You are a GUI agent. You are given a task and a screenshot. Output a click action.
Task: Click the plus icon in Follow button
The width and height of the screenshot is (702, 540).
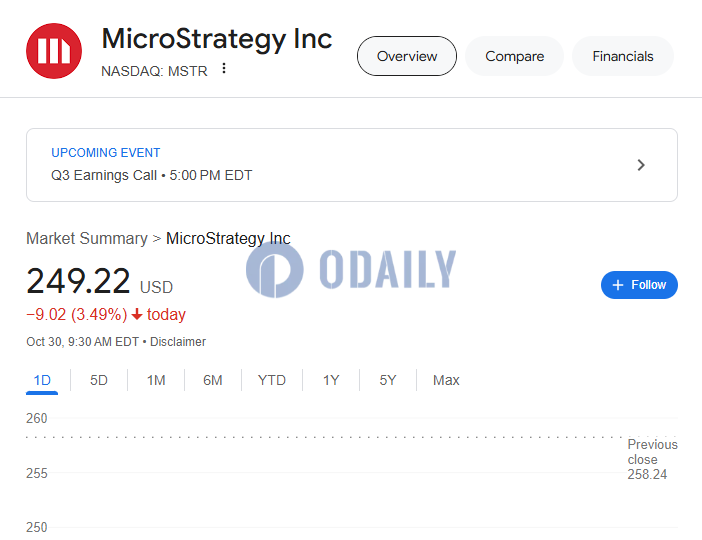click(618, 285)
